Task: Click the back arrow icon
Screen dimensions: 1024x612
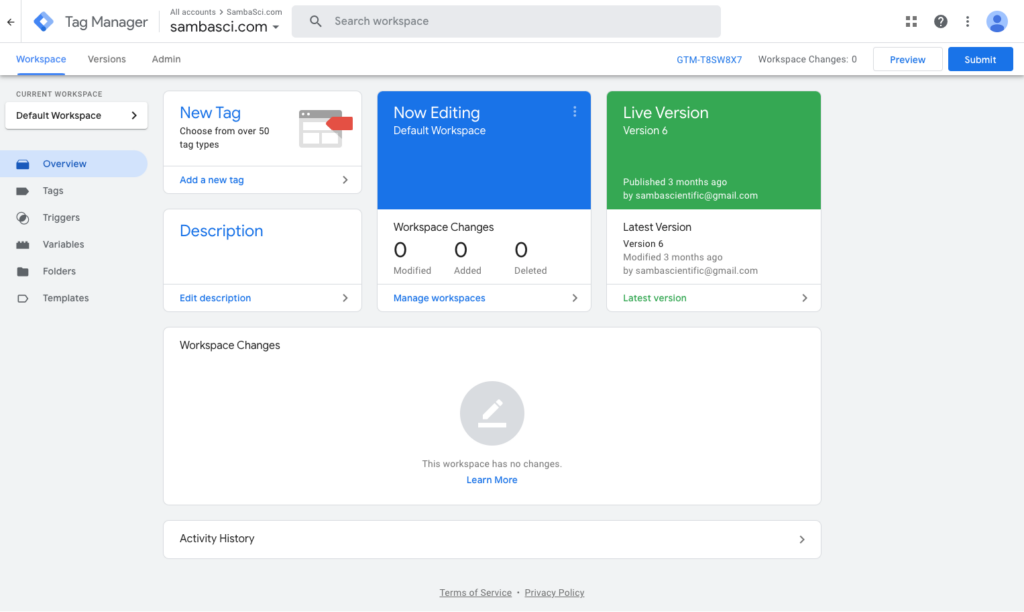Action: tap(10, 22)
